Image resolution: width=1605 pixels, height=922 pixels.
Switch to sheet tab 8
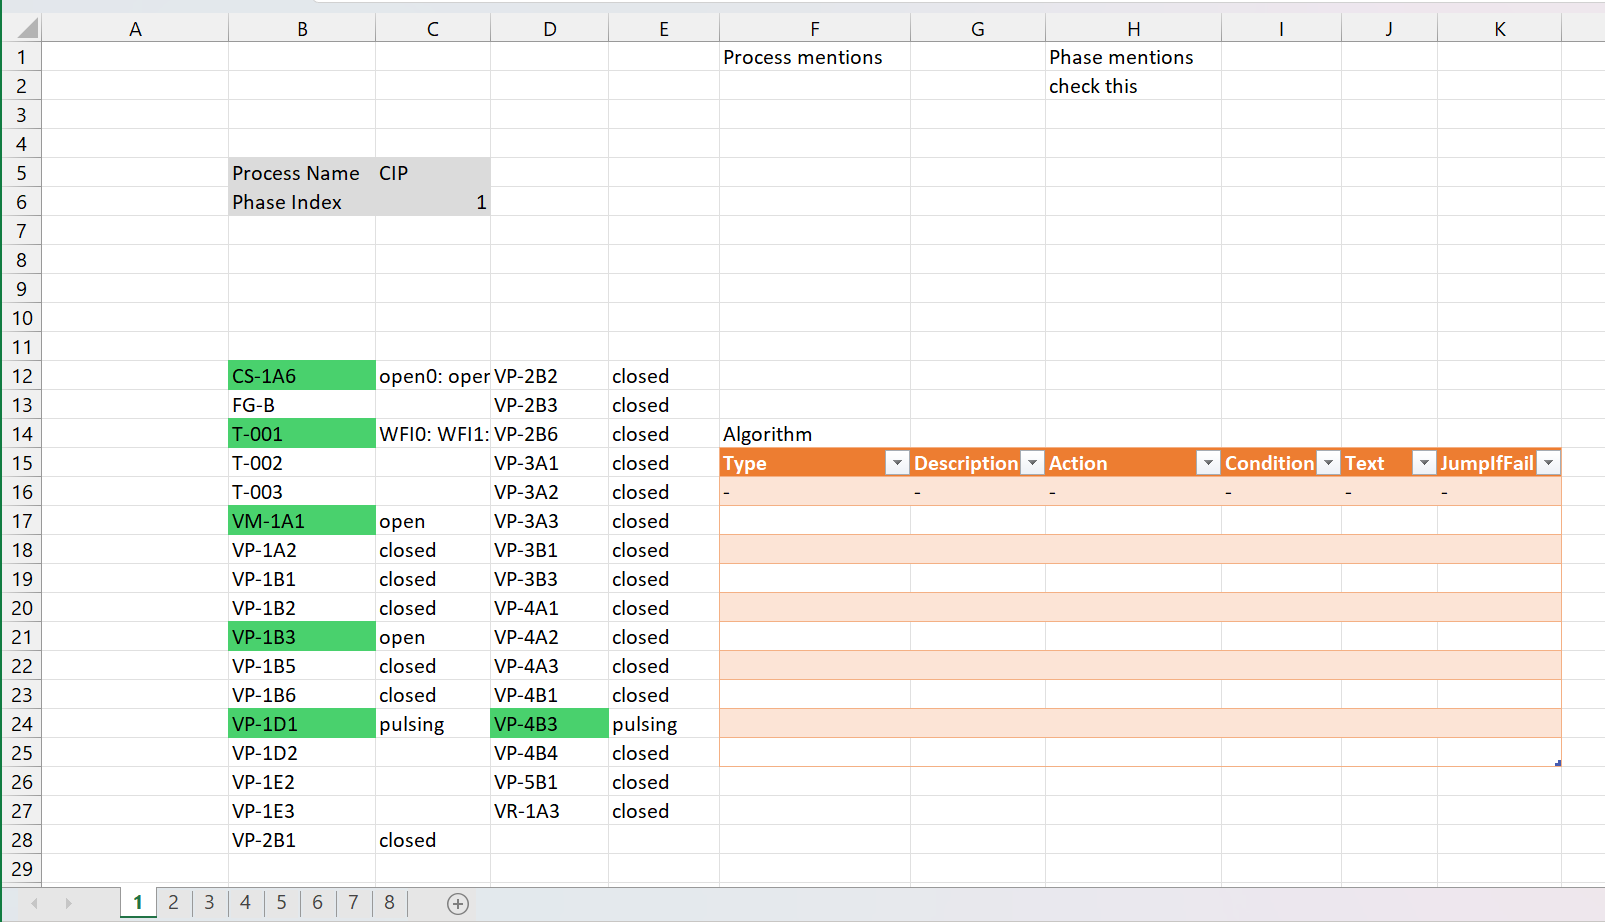click(x=389, y=903)
